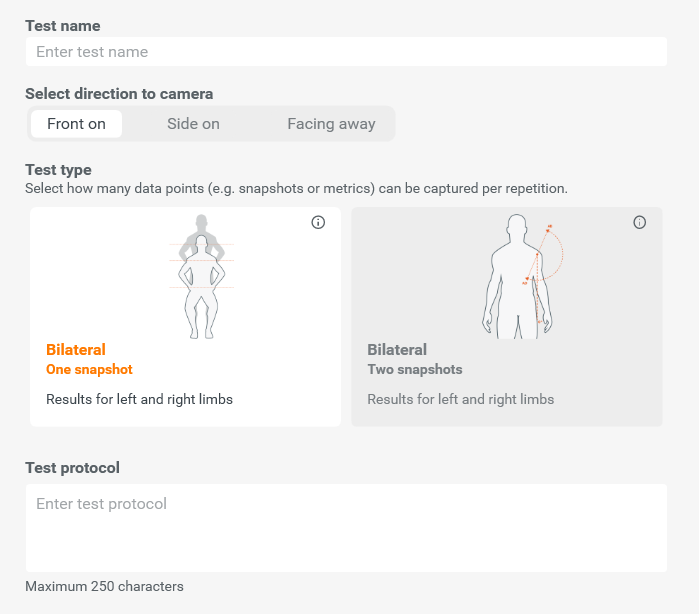The image size is (699, 614).
Task: Click limbs results text in One snapshot card
Action: click(140, 399)
